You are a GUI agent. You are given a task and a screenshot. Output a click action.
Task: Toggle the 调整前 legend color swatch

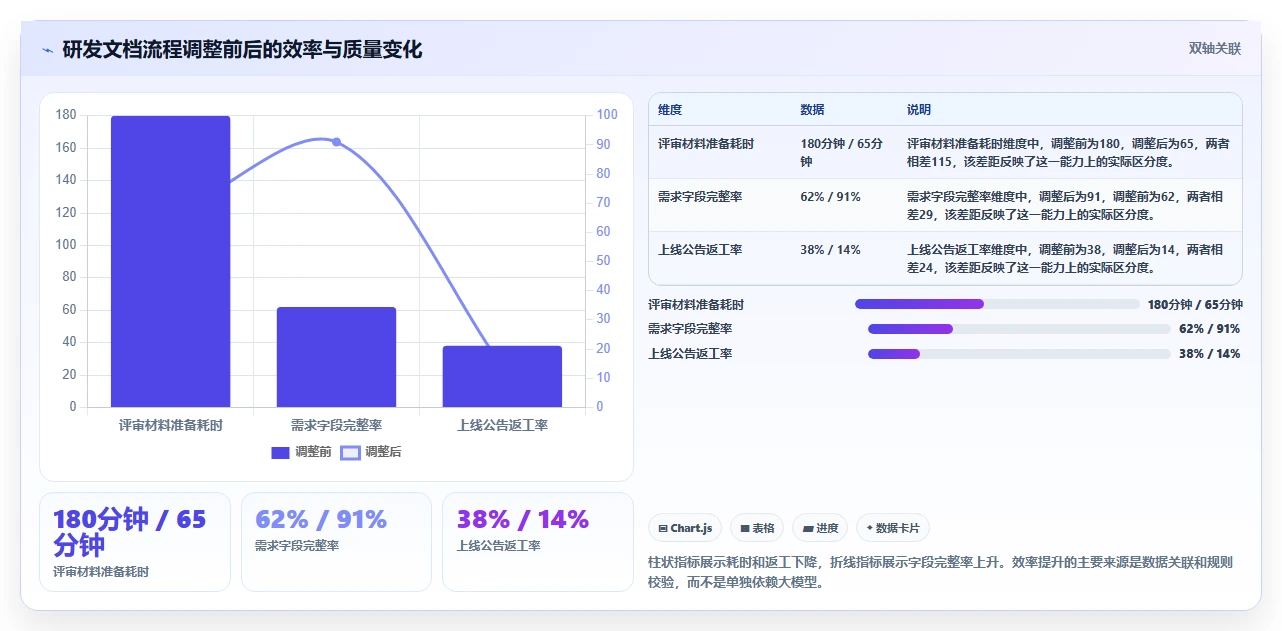[280, 452]
